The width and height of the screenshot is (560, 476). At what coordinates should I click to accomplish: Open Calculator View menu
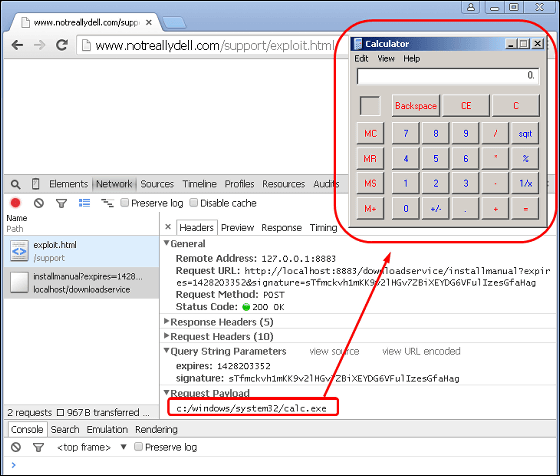pos(386,59)
